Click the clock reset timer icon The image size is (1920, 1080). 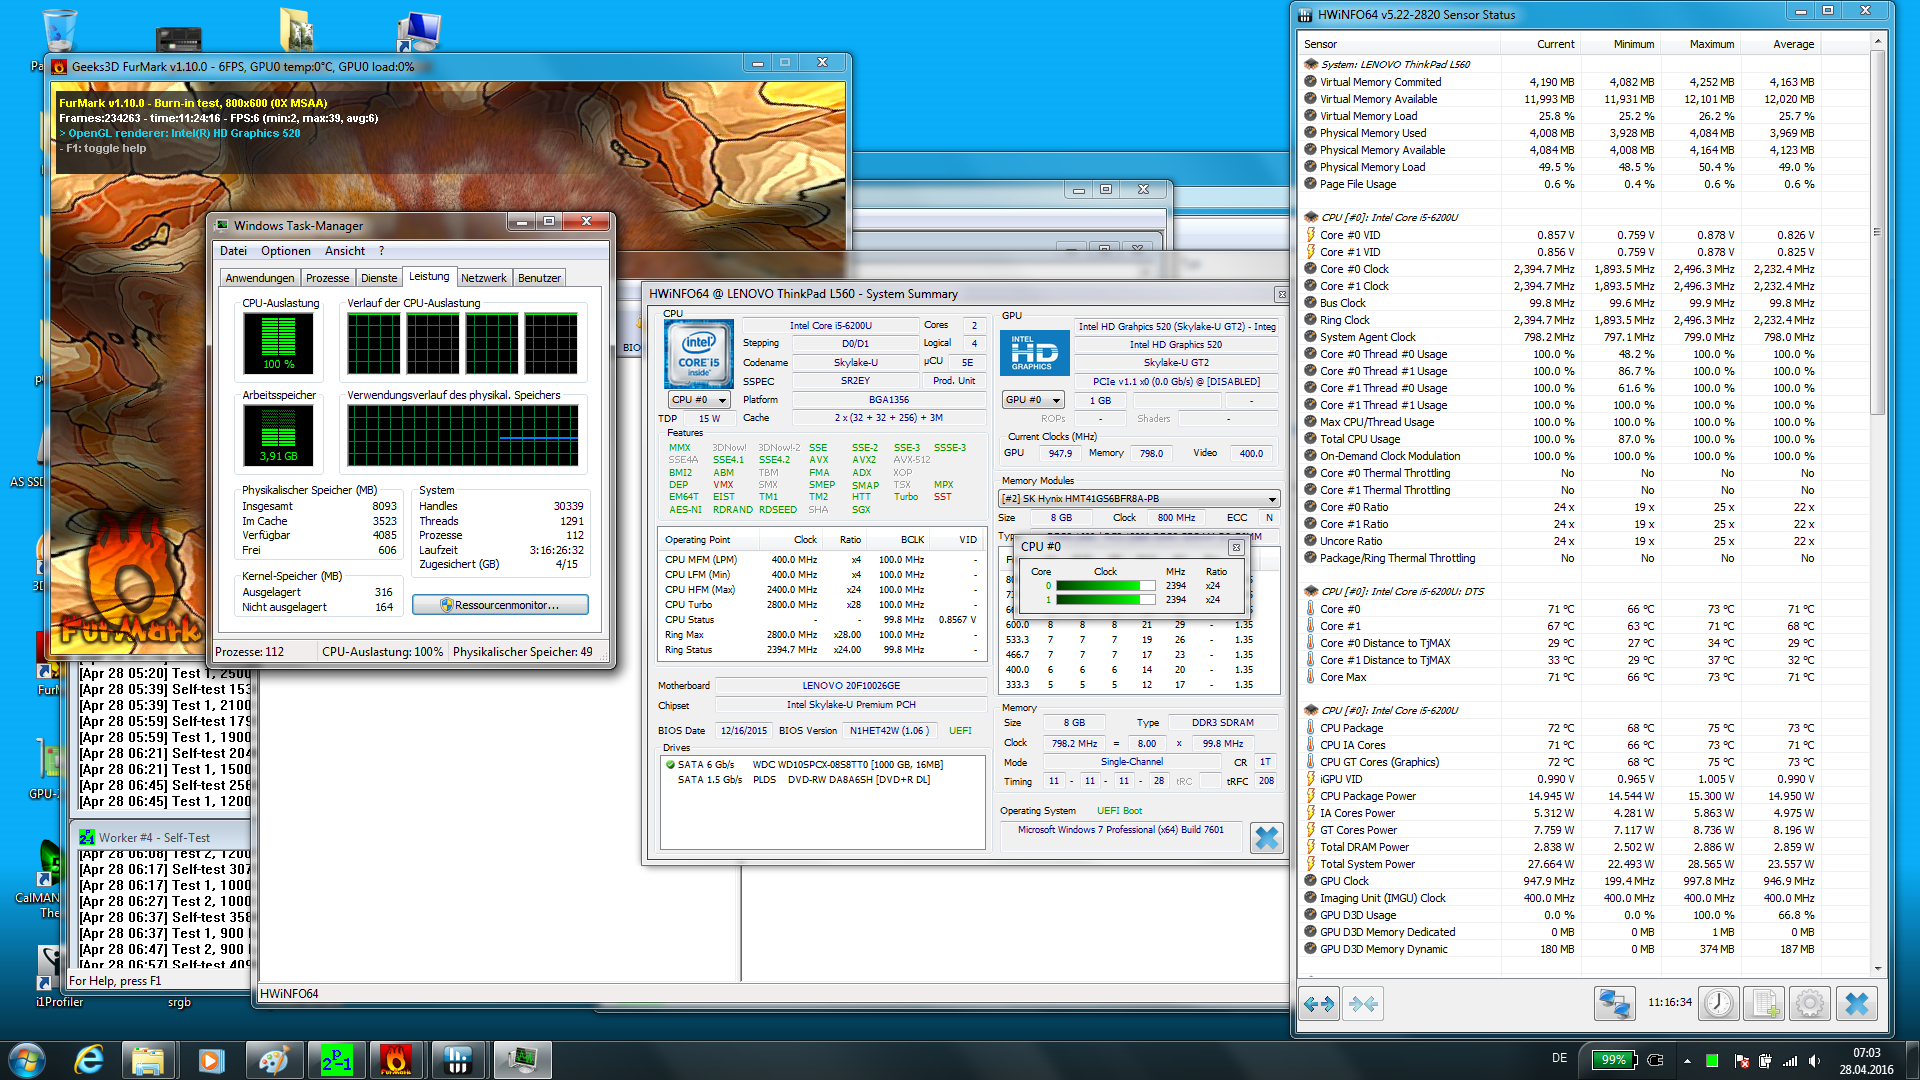pyautogui.click(x=1719, y=1003)
